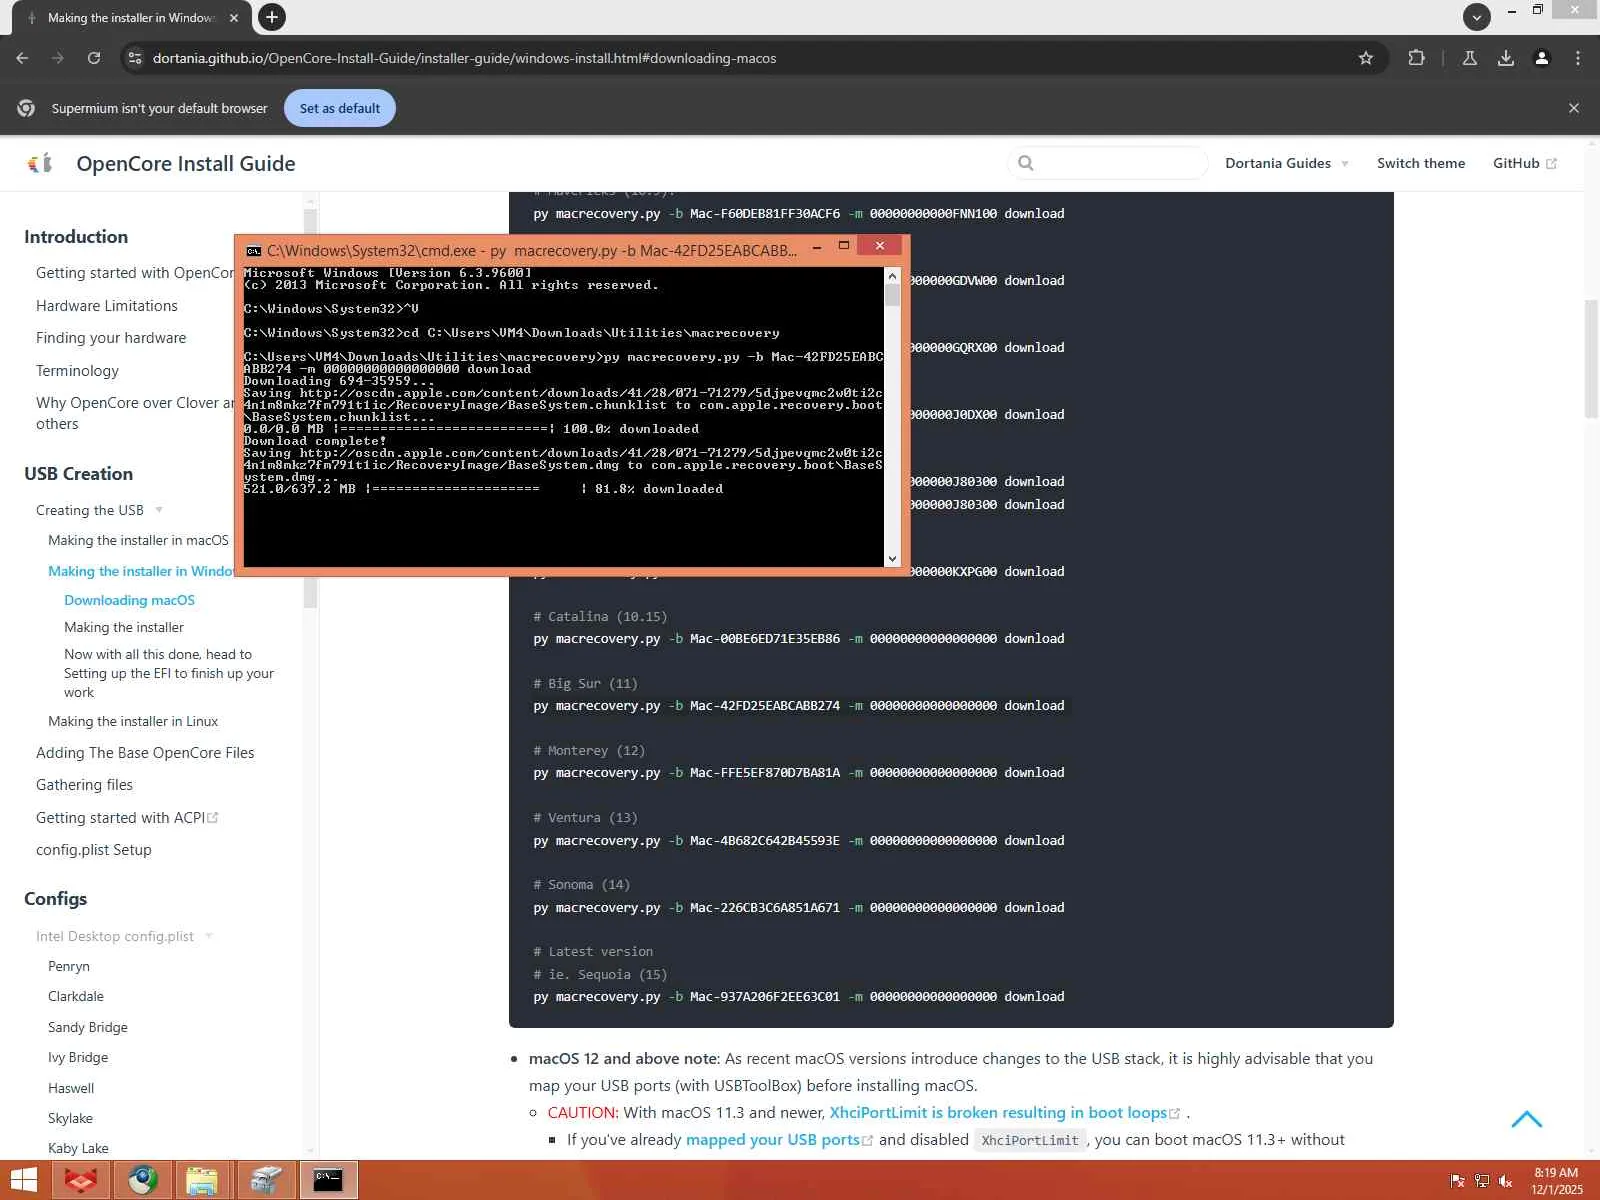Expand the Dortania Guides dropdown
1600x1200 pixels.
(1287, 163)
